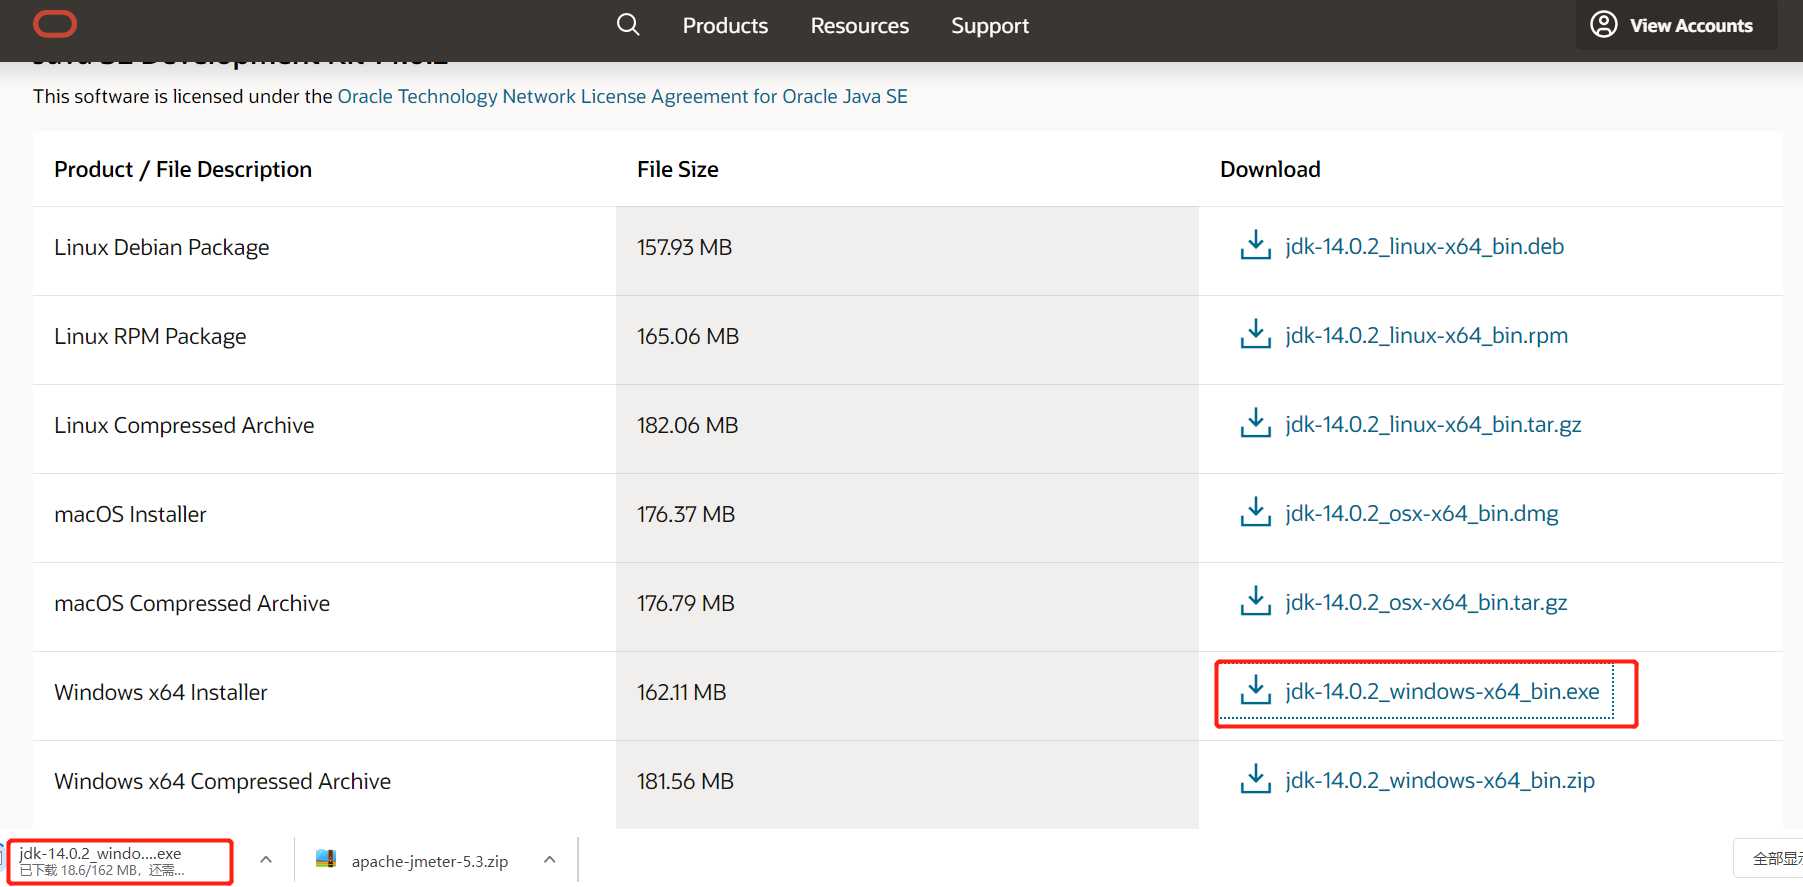The image size is (1803, 887).
Task: Open the site search magnifier icon
Action: click(x=628, y=24)
